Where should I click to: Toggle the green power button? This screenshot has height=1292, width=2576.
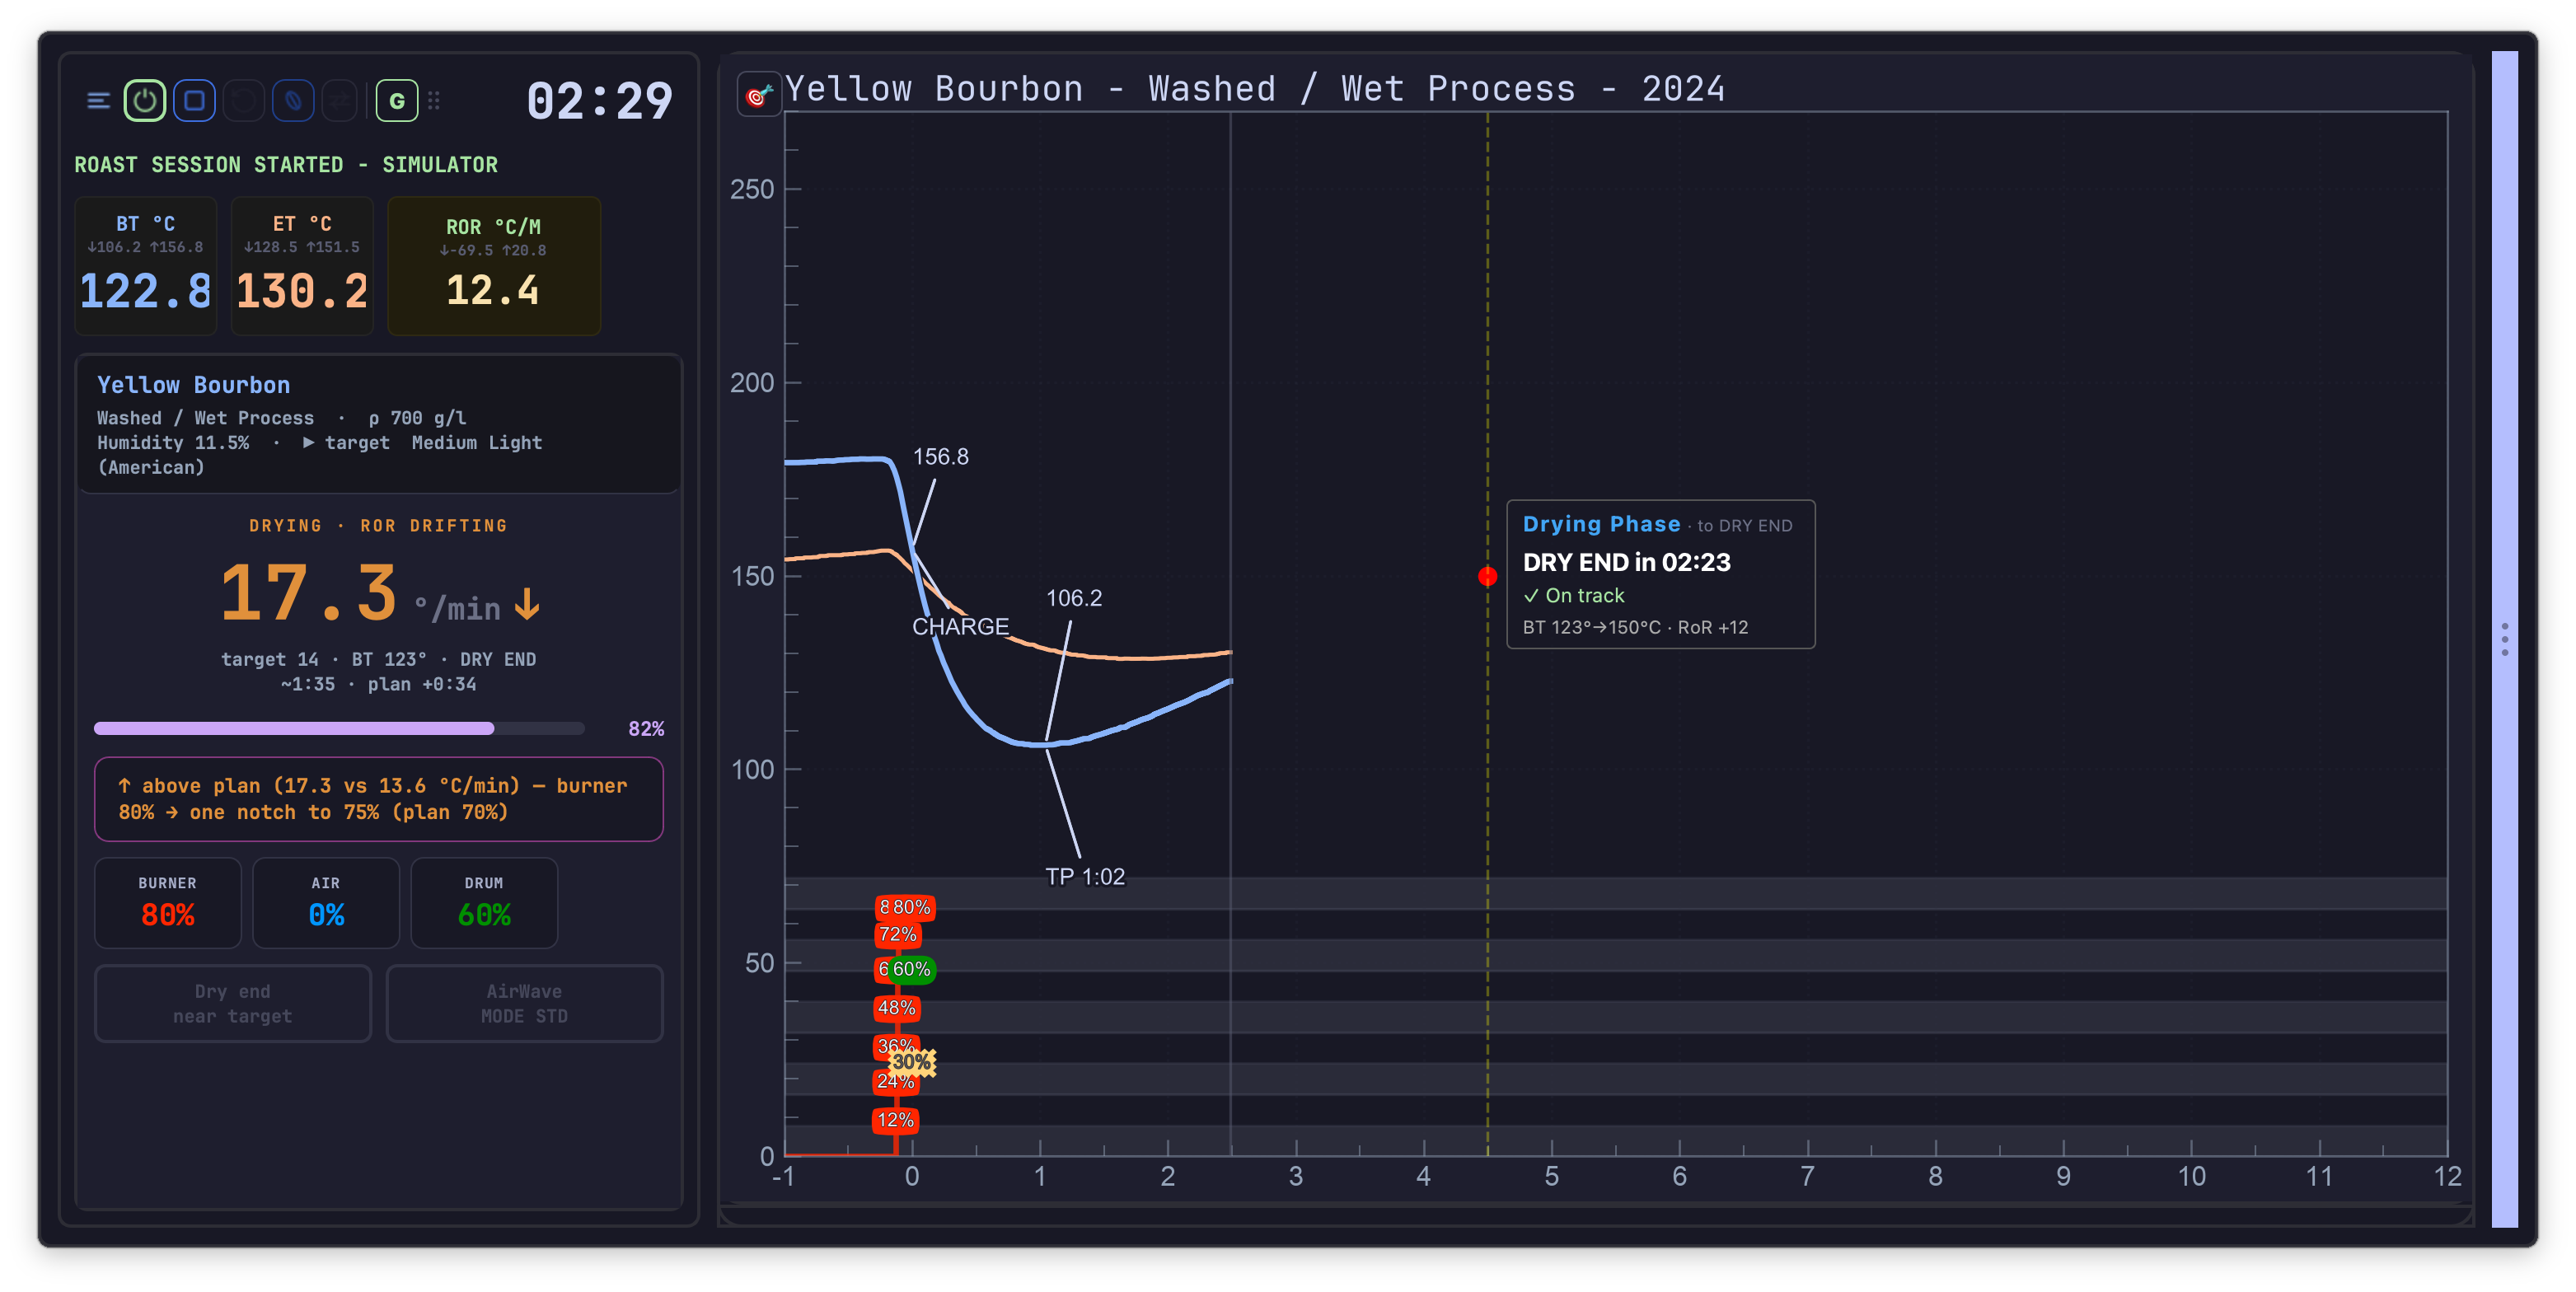[x=145, y=101]
